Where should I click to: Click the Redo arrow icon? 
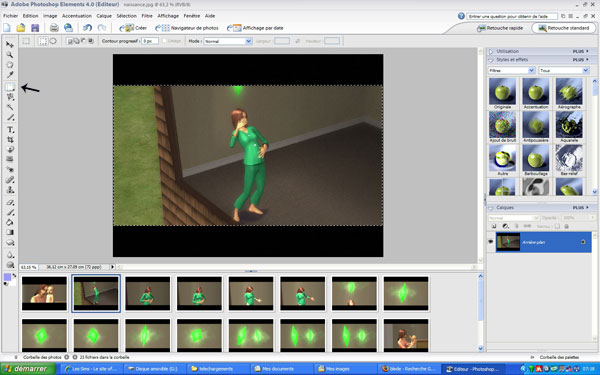(102, 28)
